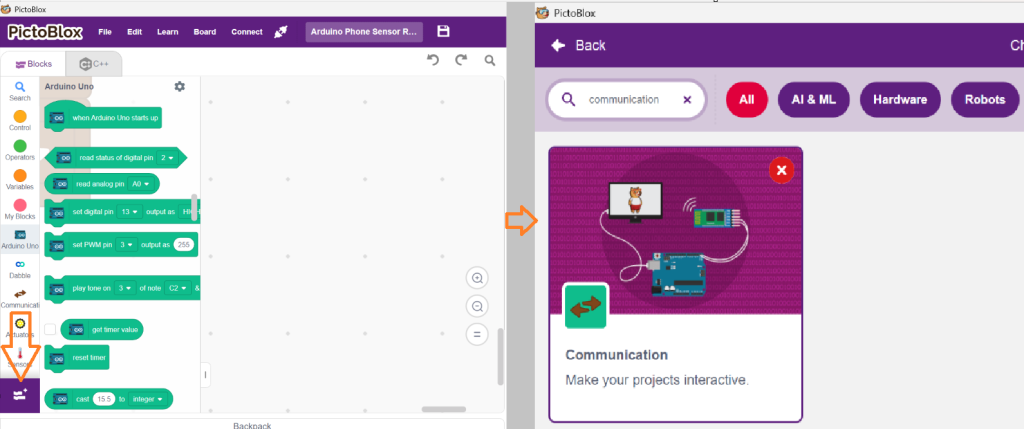Screen dimensions: 1024x429
Task: Select the AI & ML filter
Action: coord(814,100)
